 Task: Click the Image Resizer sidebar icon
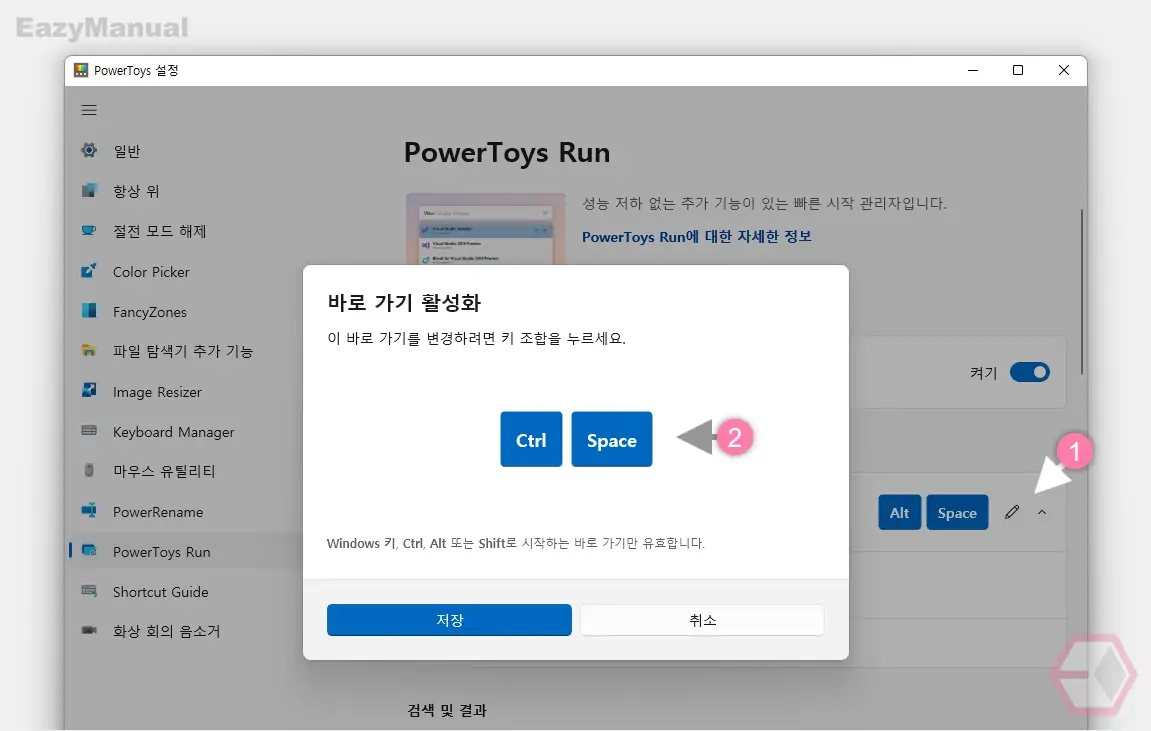[89, 390]
